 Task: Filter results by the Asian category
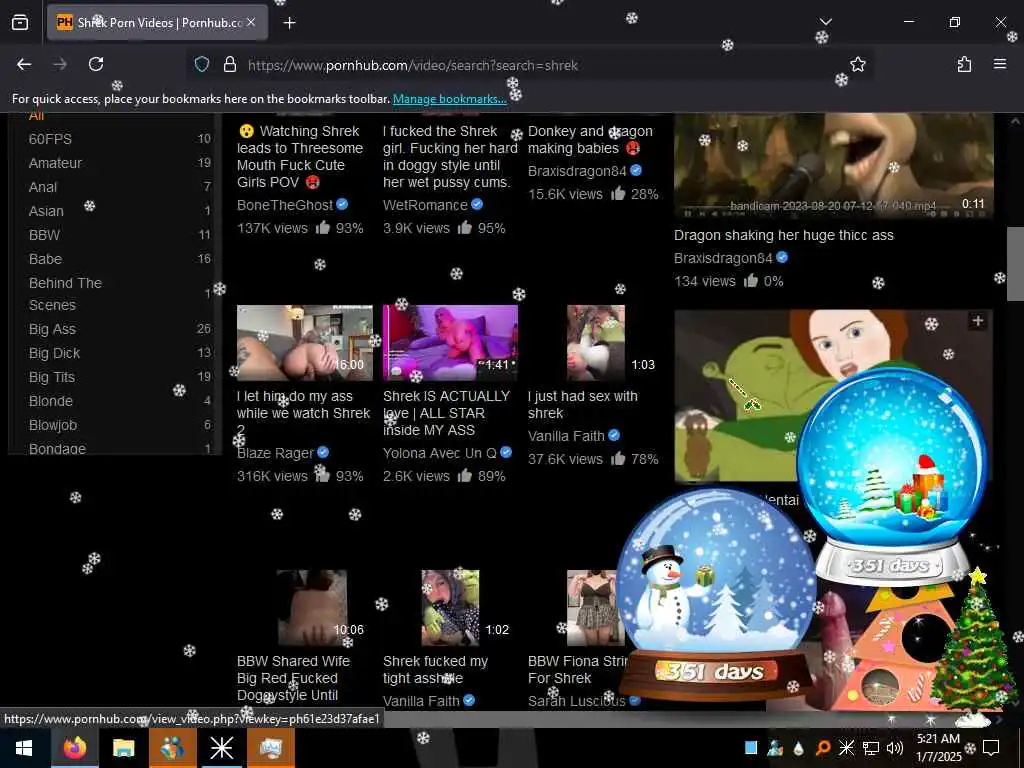pyautogui.click(x=46, y=211)
